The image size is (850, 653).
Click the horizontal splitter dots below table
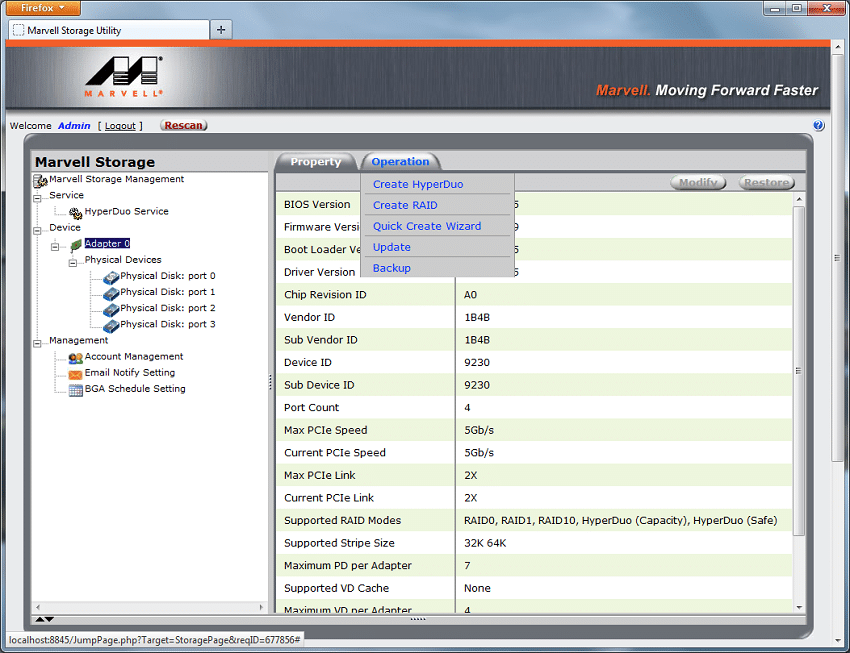click(x=418, y=619)
